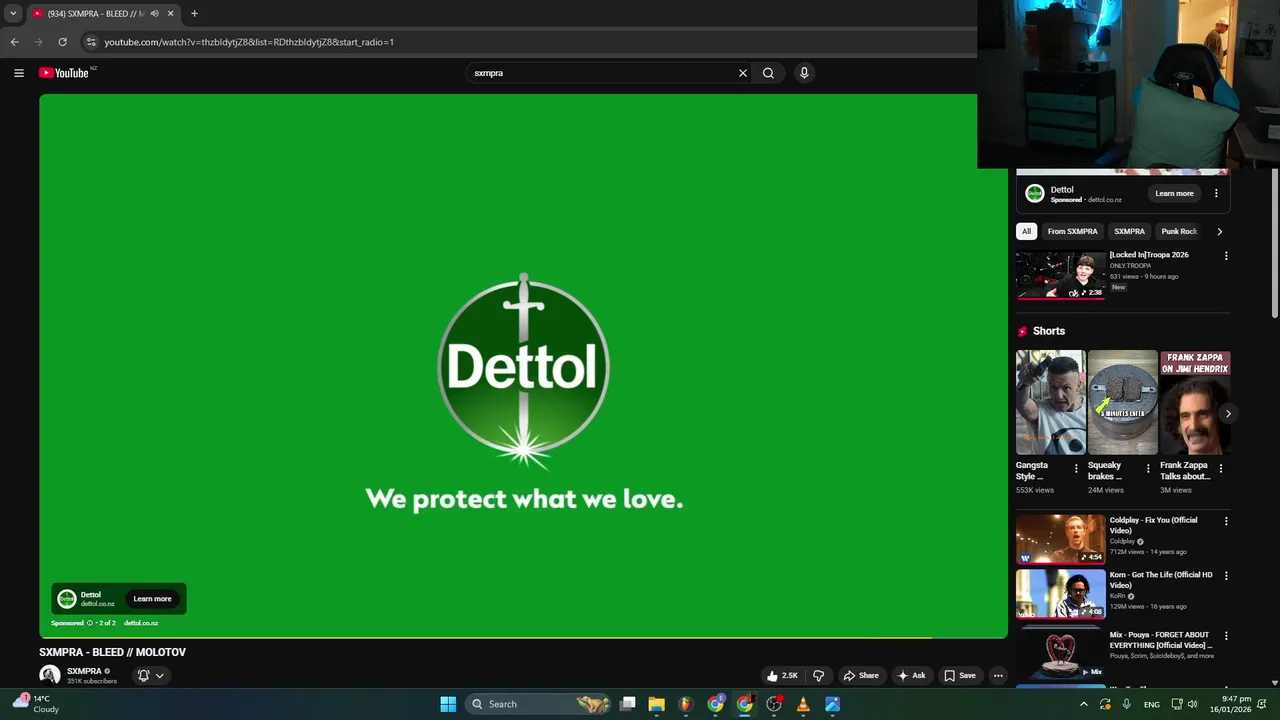This screenshot has height=720, width=1280.
Task: Mute the tab via speaker icon
Action: 154,14
